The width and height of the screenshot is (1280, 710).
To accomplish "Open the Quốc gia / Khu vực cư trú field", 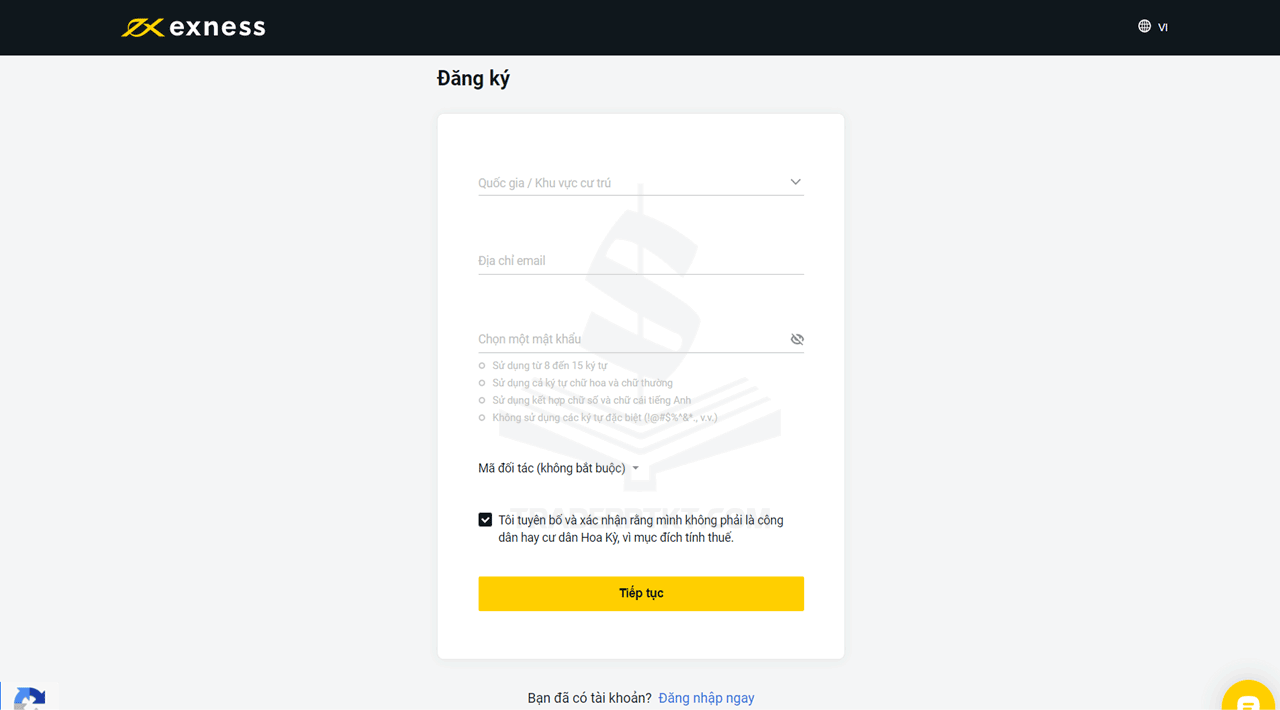I will (630, 183).
